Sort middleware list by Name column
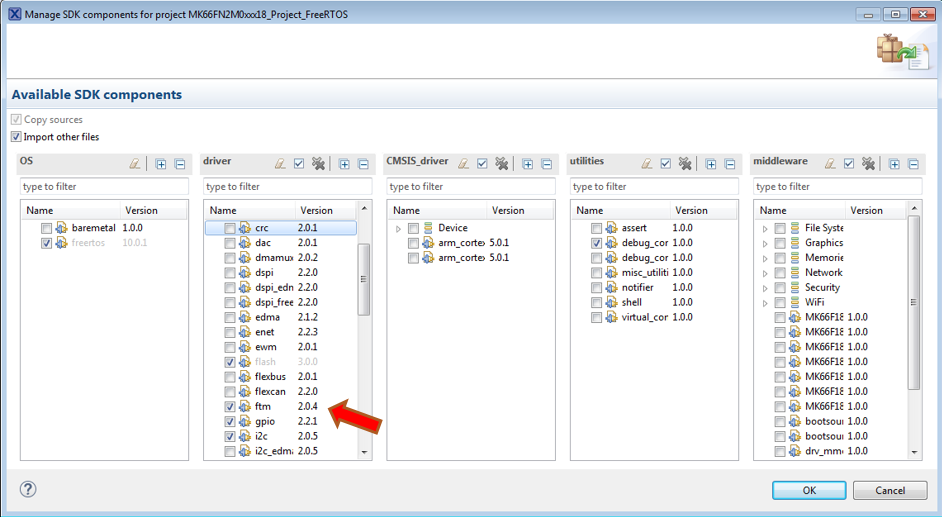 (x=800, y=210)
